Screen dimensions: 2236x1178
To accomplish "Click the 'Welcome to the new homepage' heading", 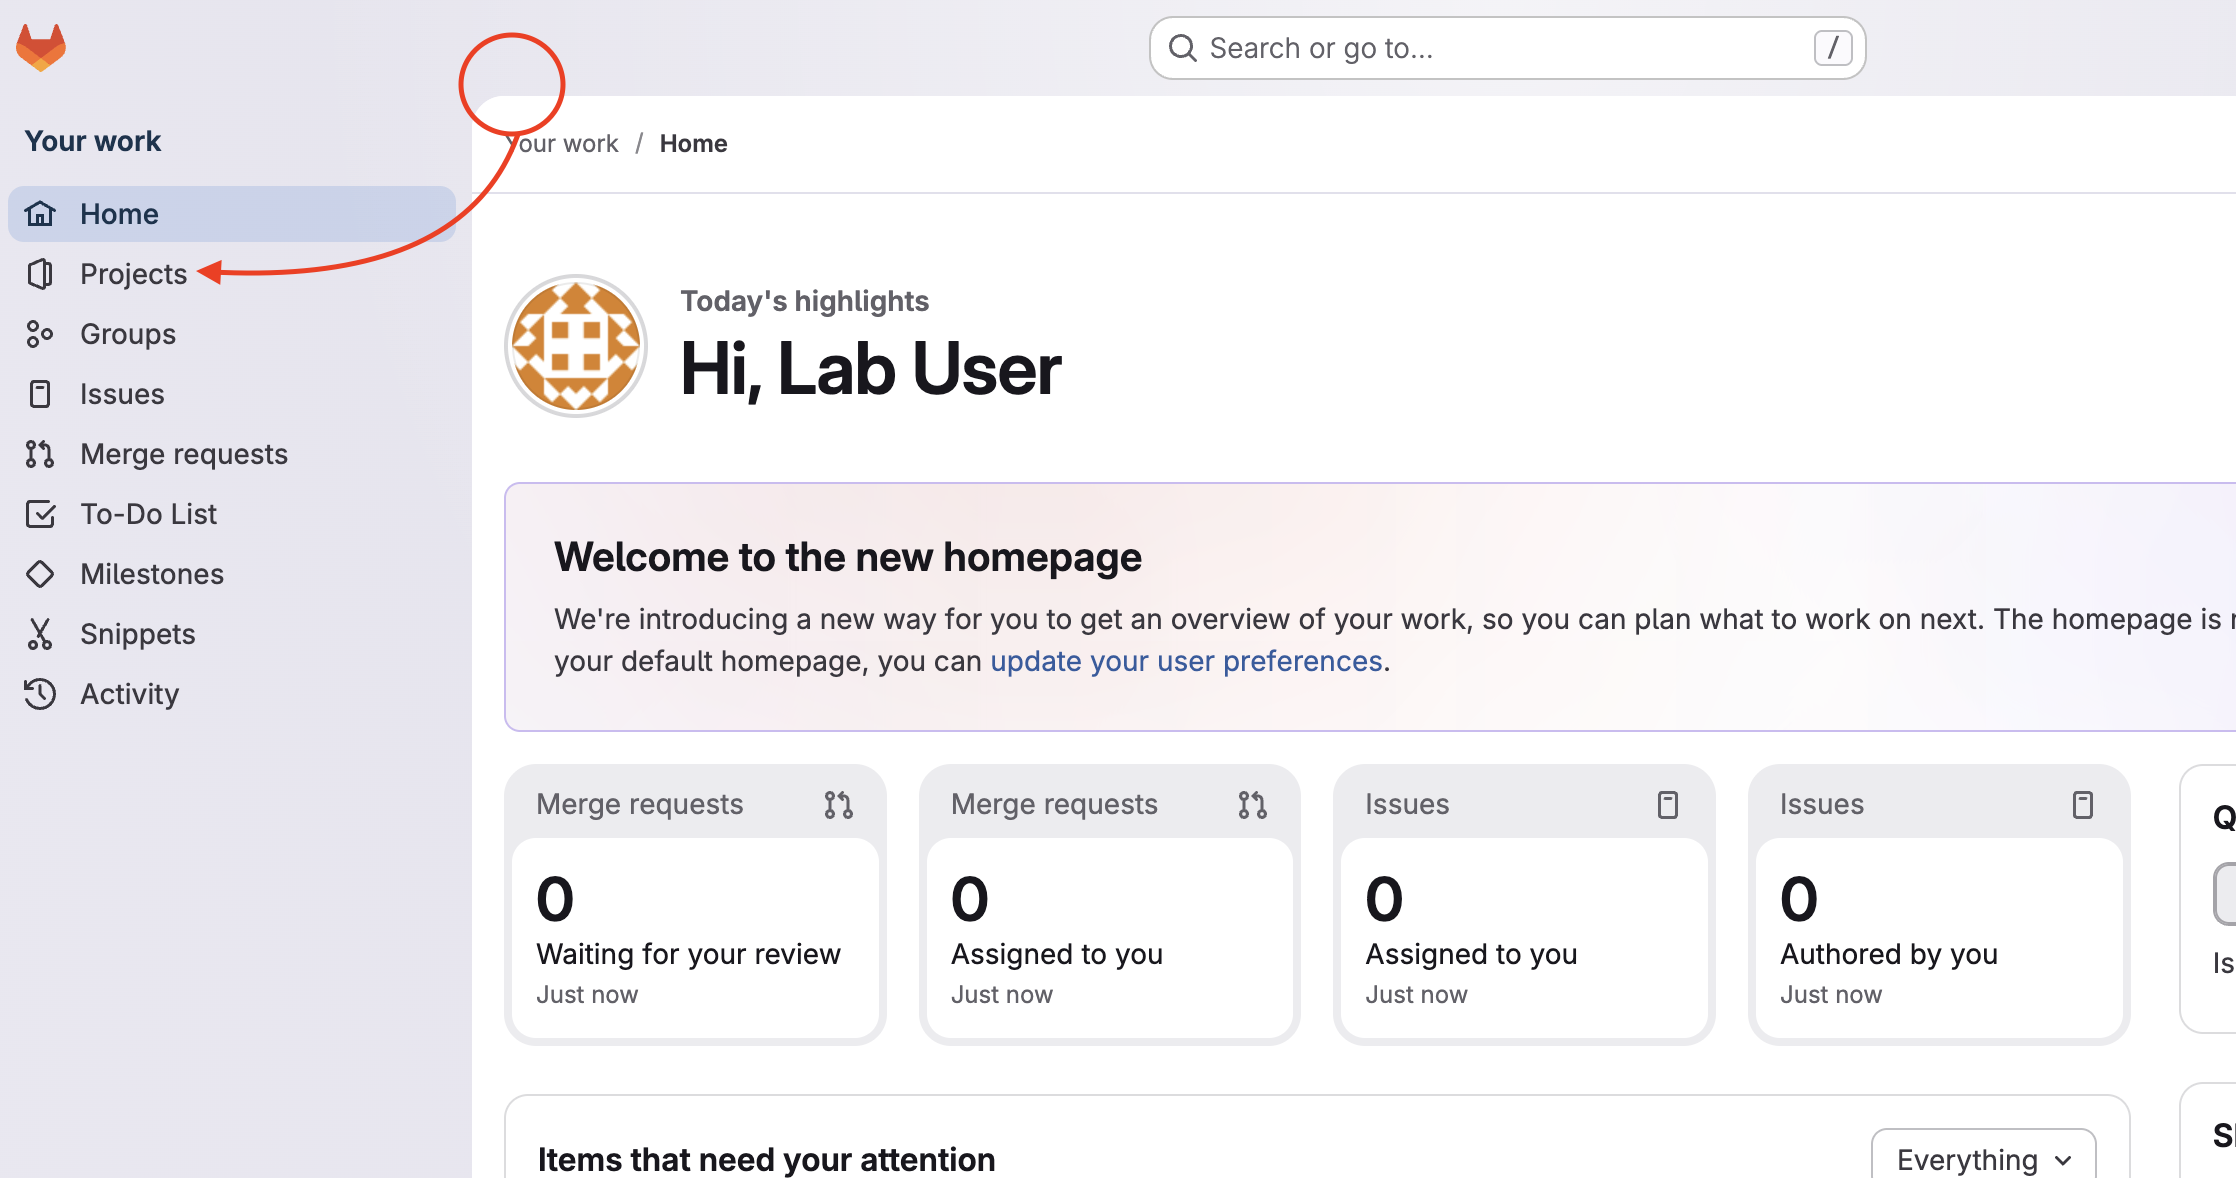I will [x=848, y=557].
